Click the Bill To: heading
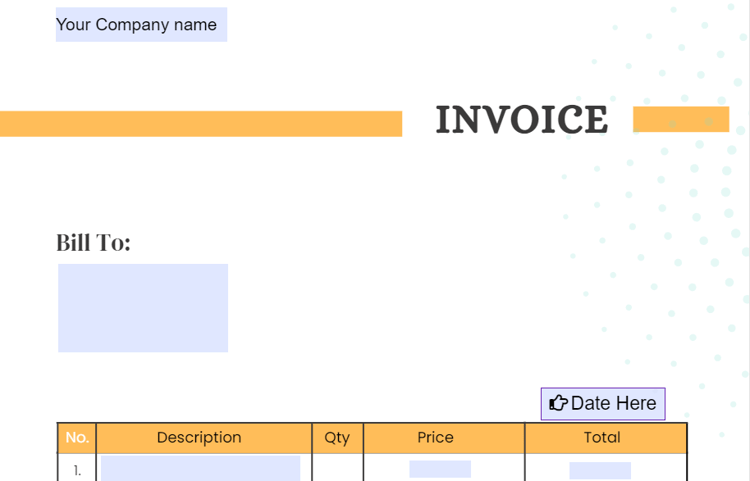This screenshot has height=481, width=750. click(93, 242)
